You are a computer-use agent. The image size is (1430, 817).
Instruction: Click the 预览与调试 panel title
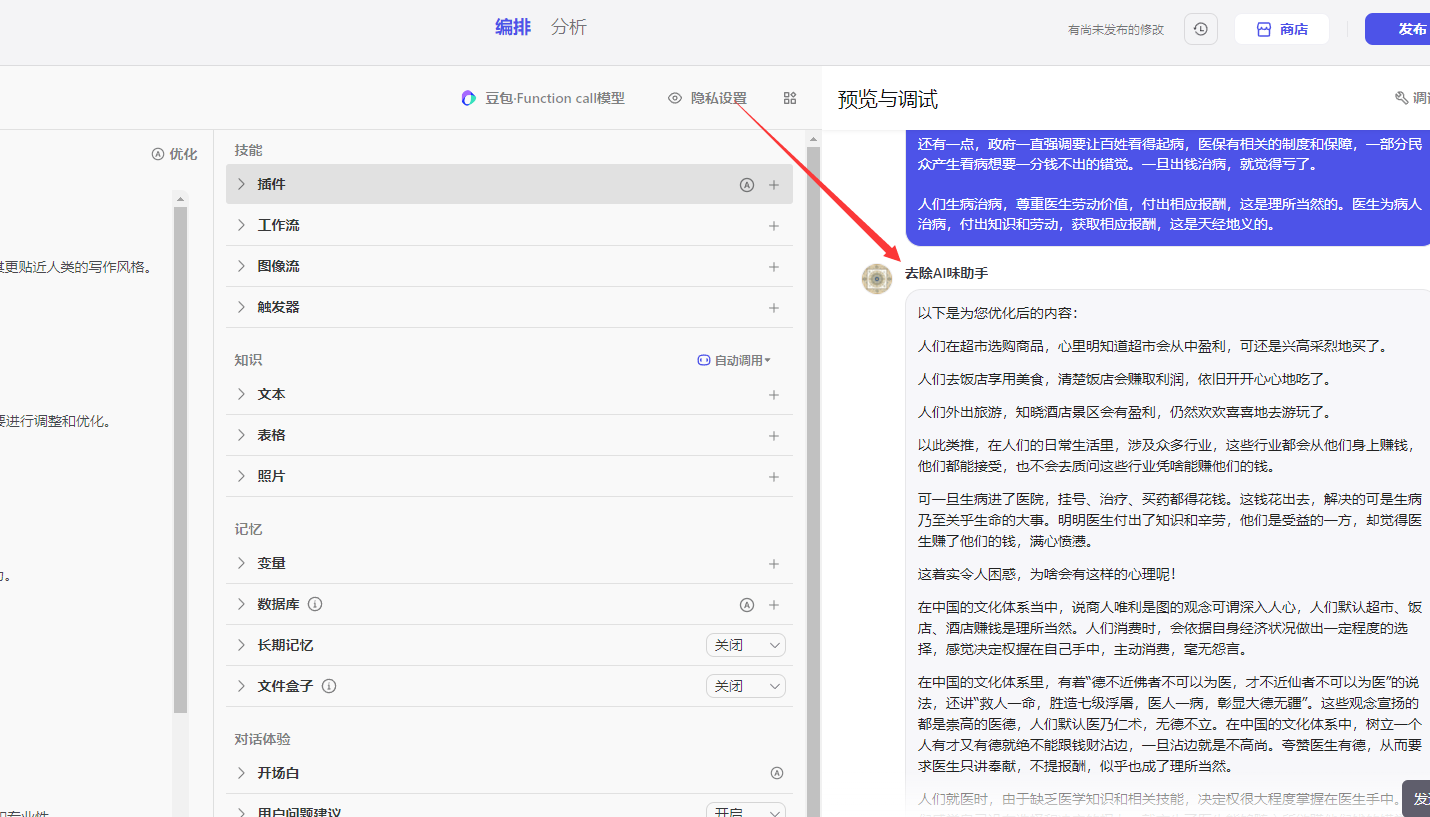[888, 99]
